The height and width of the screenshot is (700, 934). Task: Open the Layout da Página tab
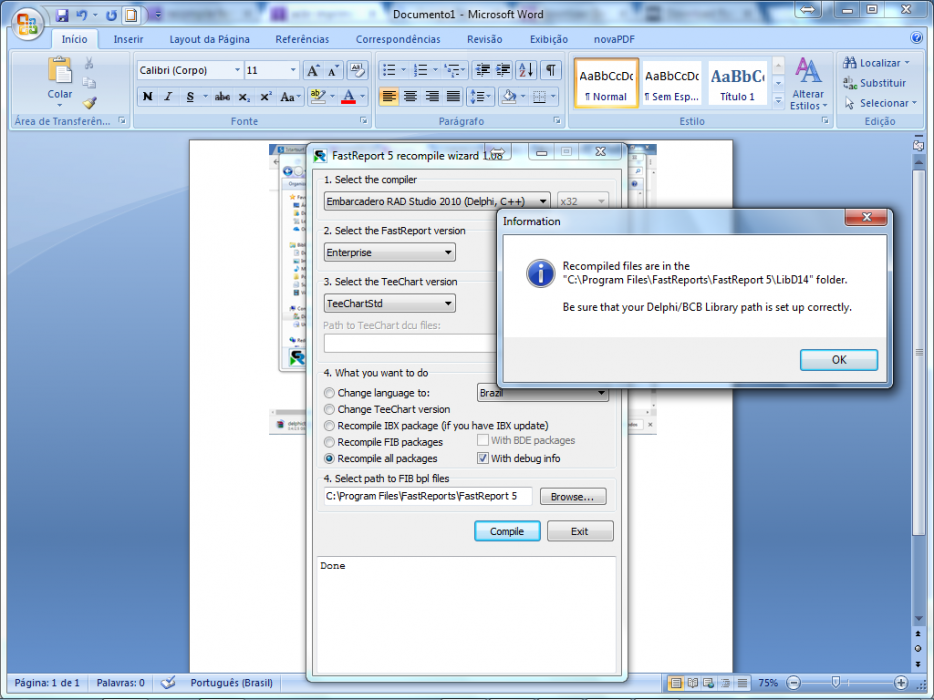pyautogui.click(x=210, y=39)
